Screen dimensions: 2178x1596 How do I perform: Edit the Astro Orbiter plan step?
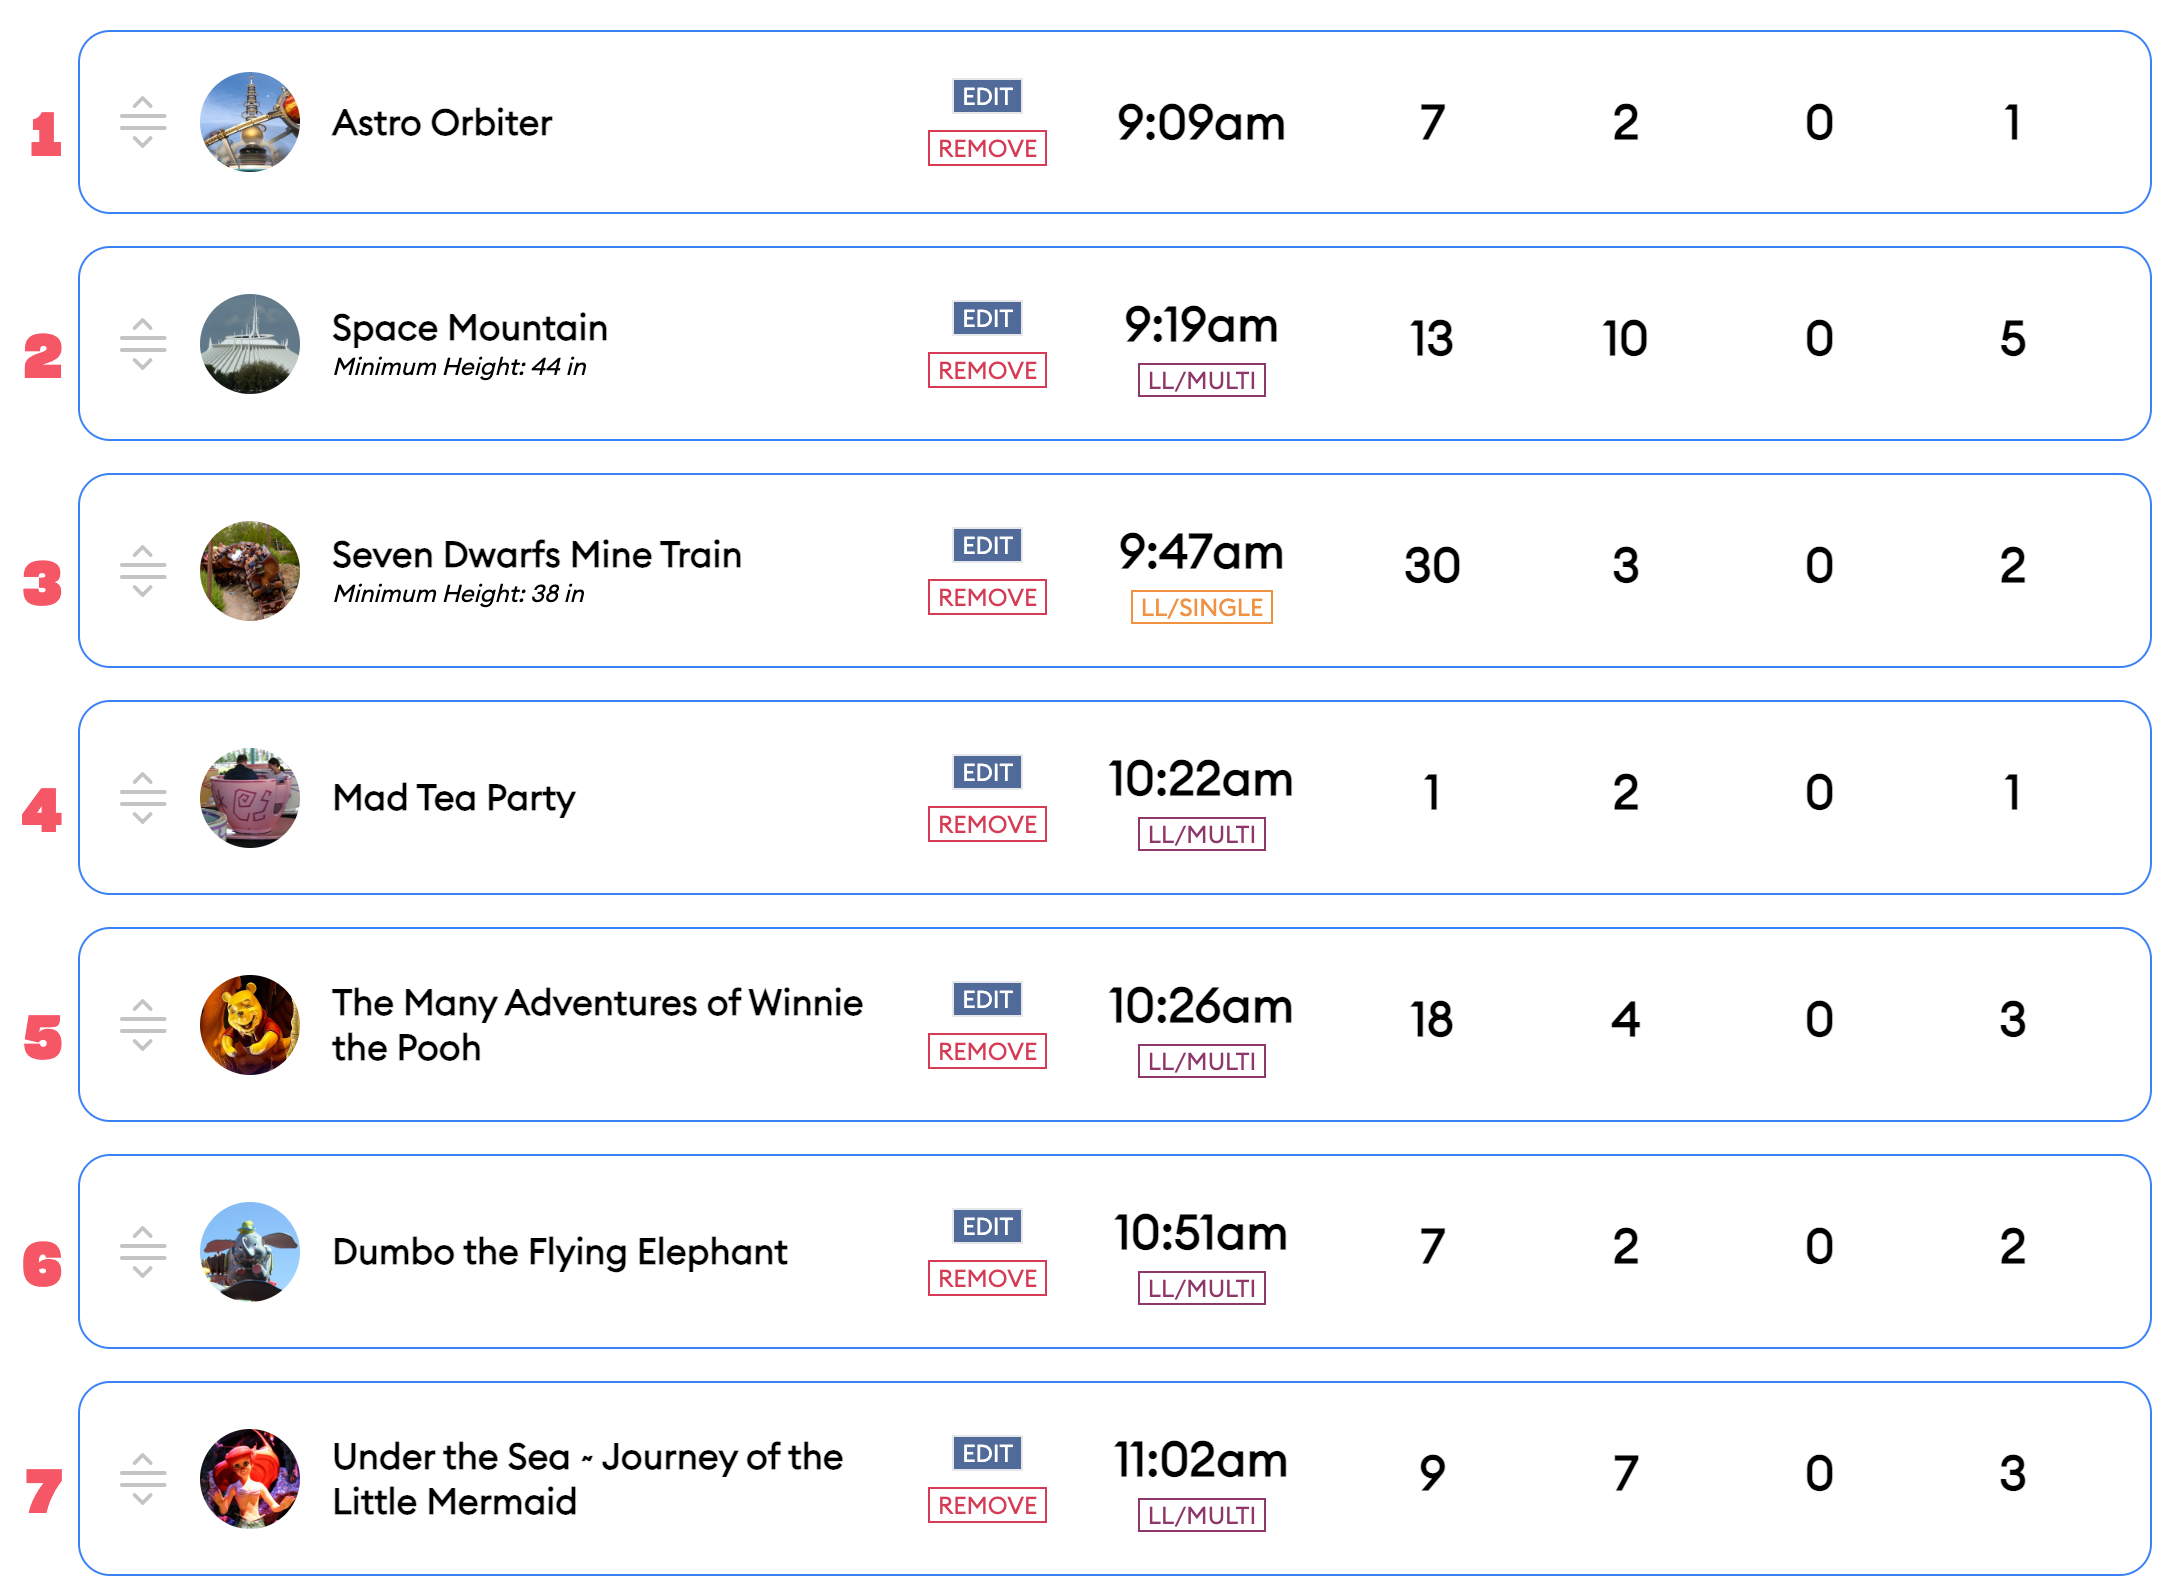coord(987,96)
